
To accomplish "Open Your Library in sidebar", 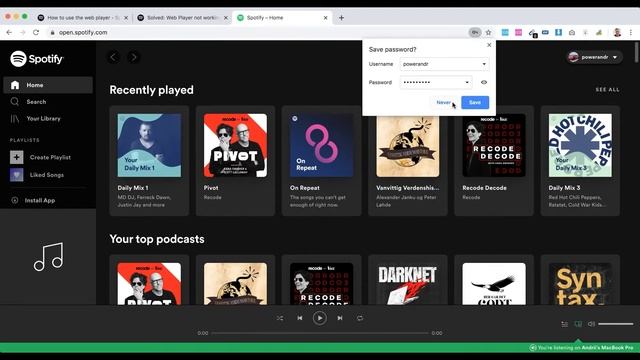I will click(x=36, y=118).
